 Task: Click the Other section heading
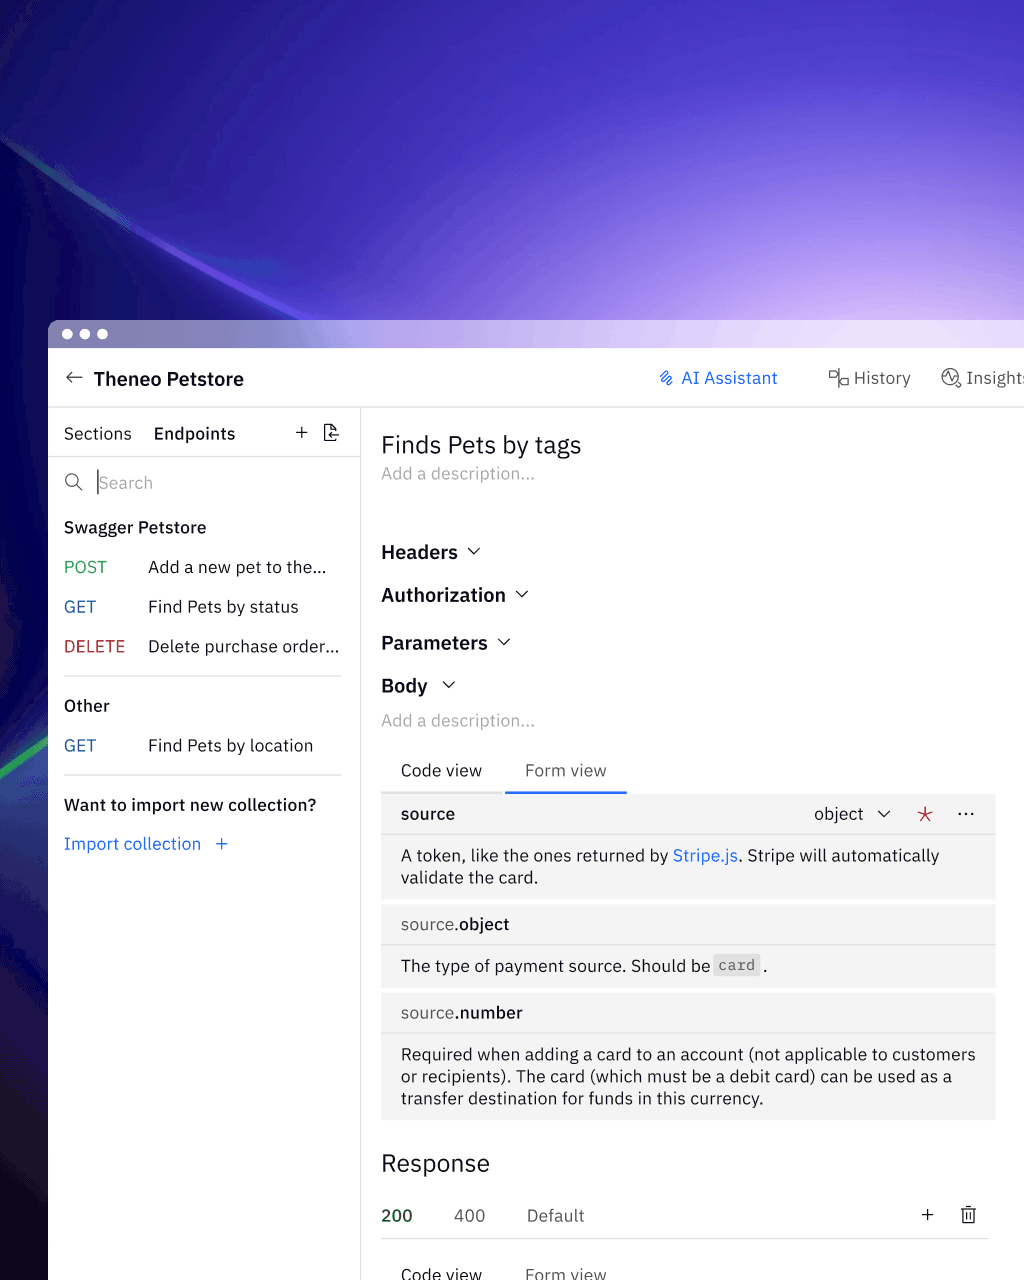point(87,706)
